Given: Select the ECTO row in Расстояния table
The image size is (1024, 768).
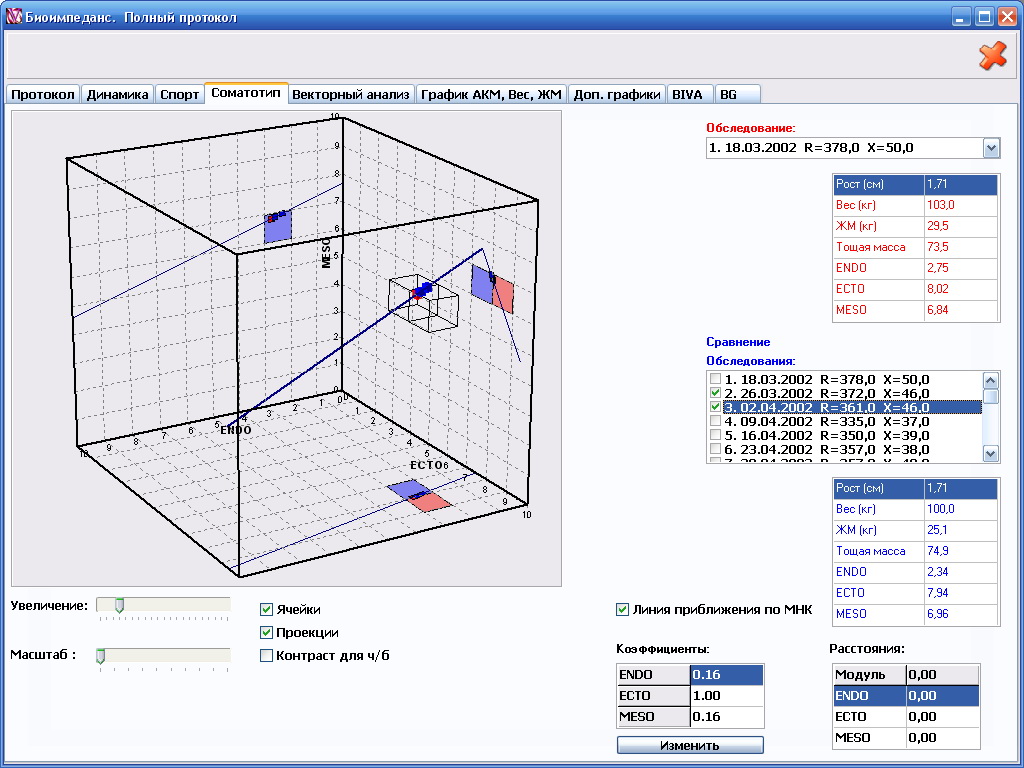Looking at the screenshot, I should click(x=906, y=716).
